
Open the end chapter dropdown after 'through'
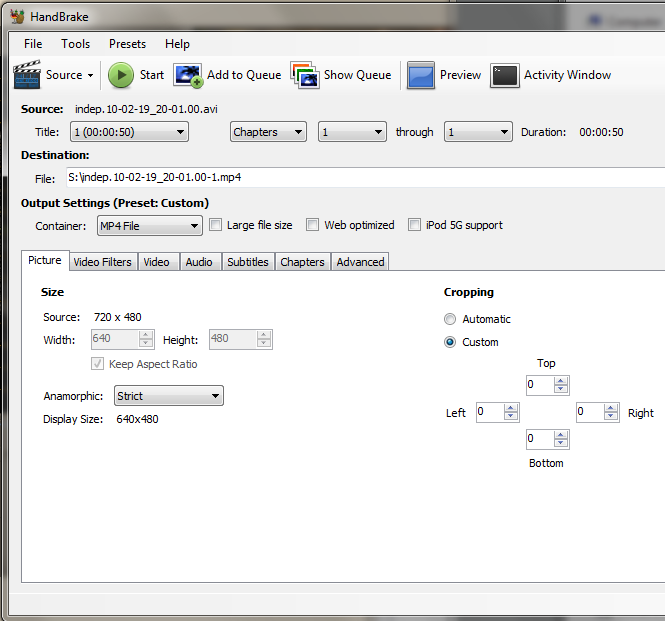click(478, 132)
